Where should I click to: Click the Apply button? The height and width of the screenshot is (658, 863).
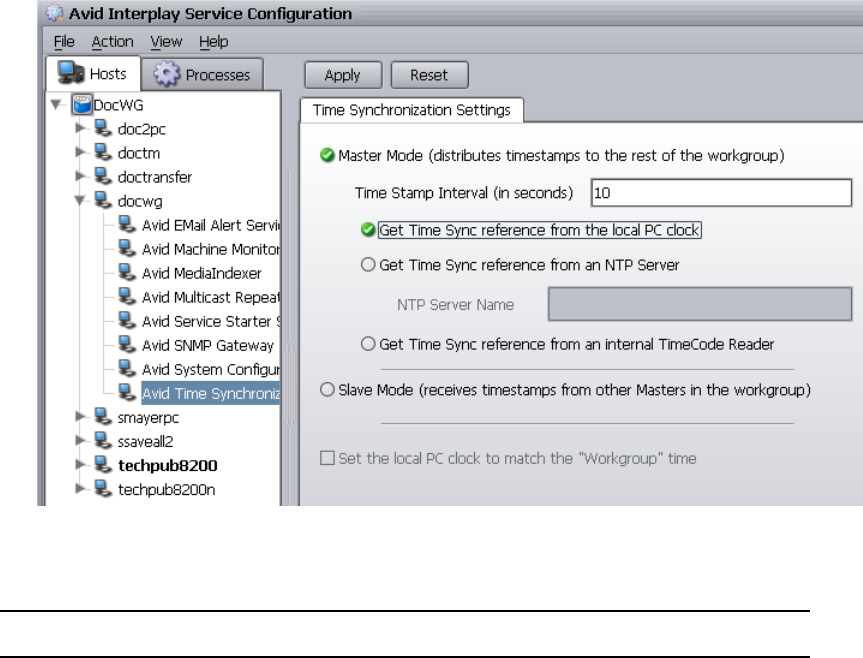coord(343,75)
